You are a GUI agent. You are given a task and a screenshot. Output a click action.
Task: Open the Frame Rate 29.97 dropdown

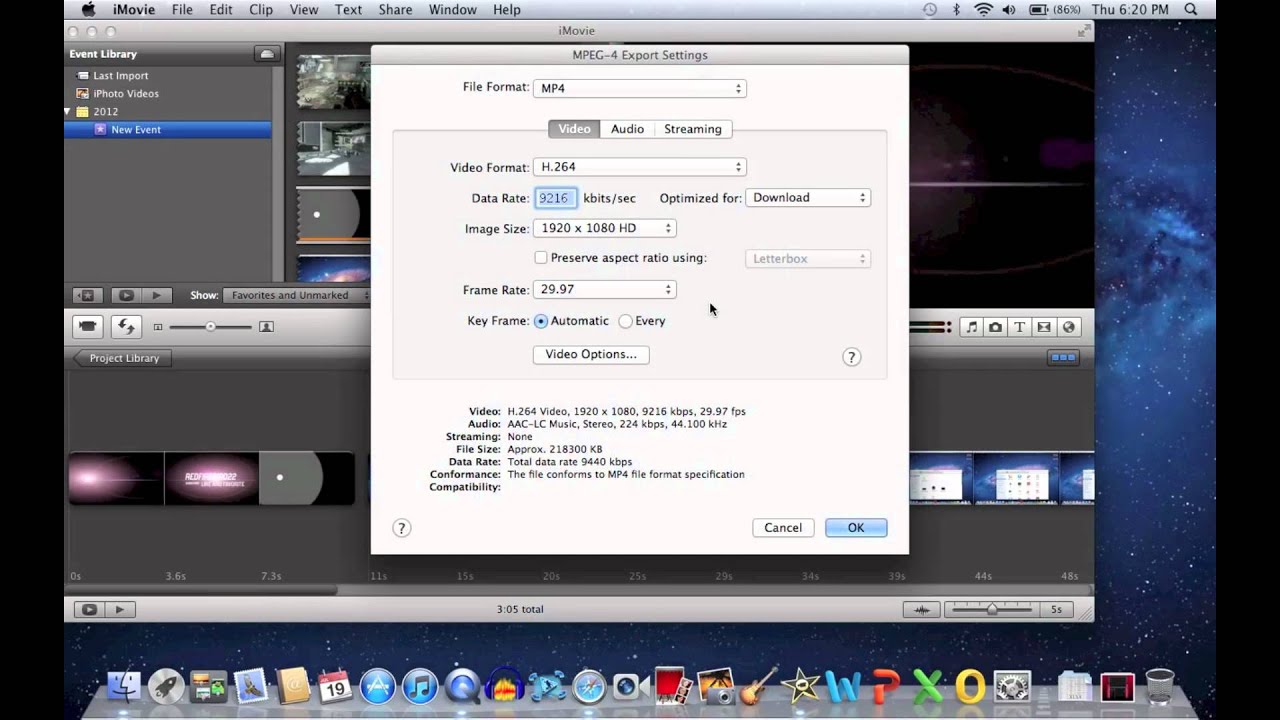pyautogui.click(x=604, y=289)
